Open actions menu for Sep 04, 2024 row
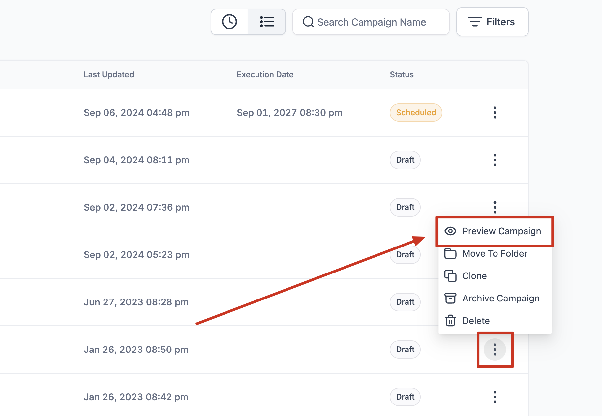Image resolution: width=602 pixels, height=416 pixels. click(x=495, y=160)
